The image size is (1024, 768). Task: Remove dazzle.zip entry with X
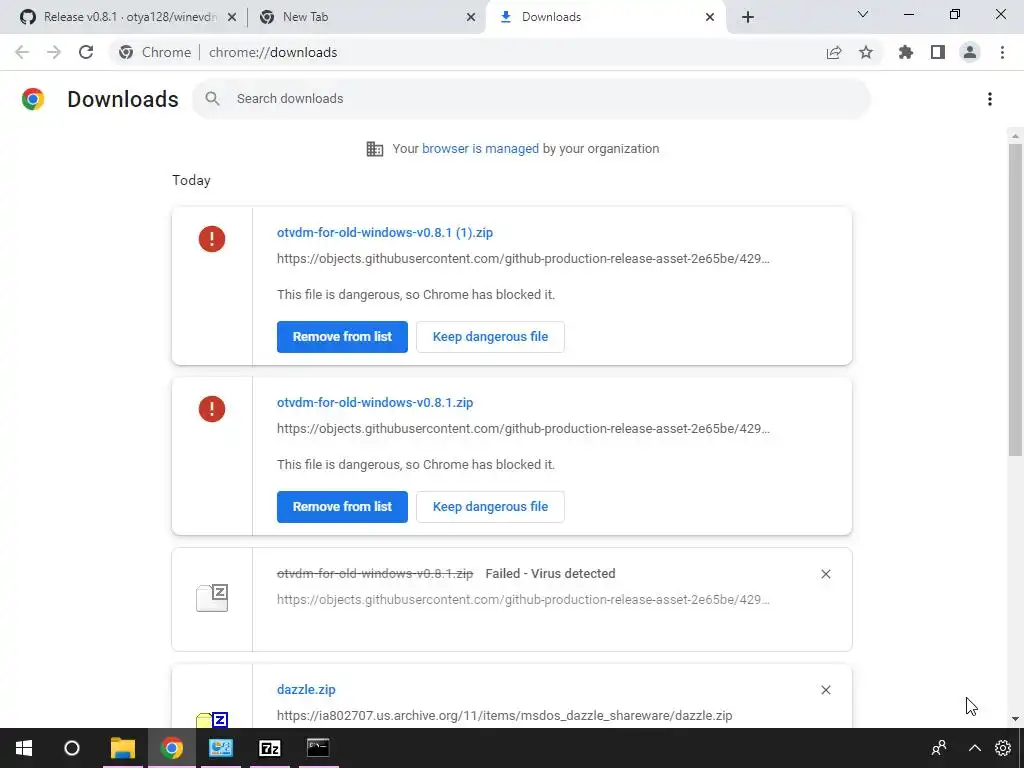826,690
